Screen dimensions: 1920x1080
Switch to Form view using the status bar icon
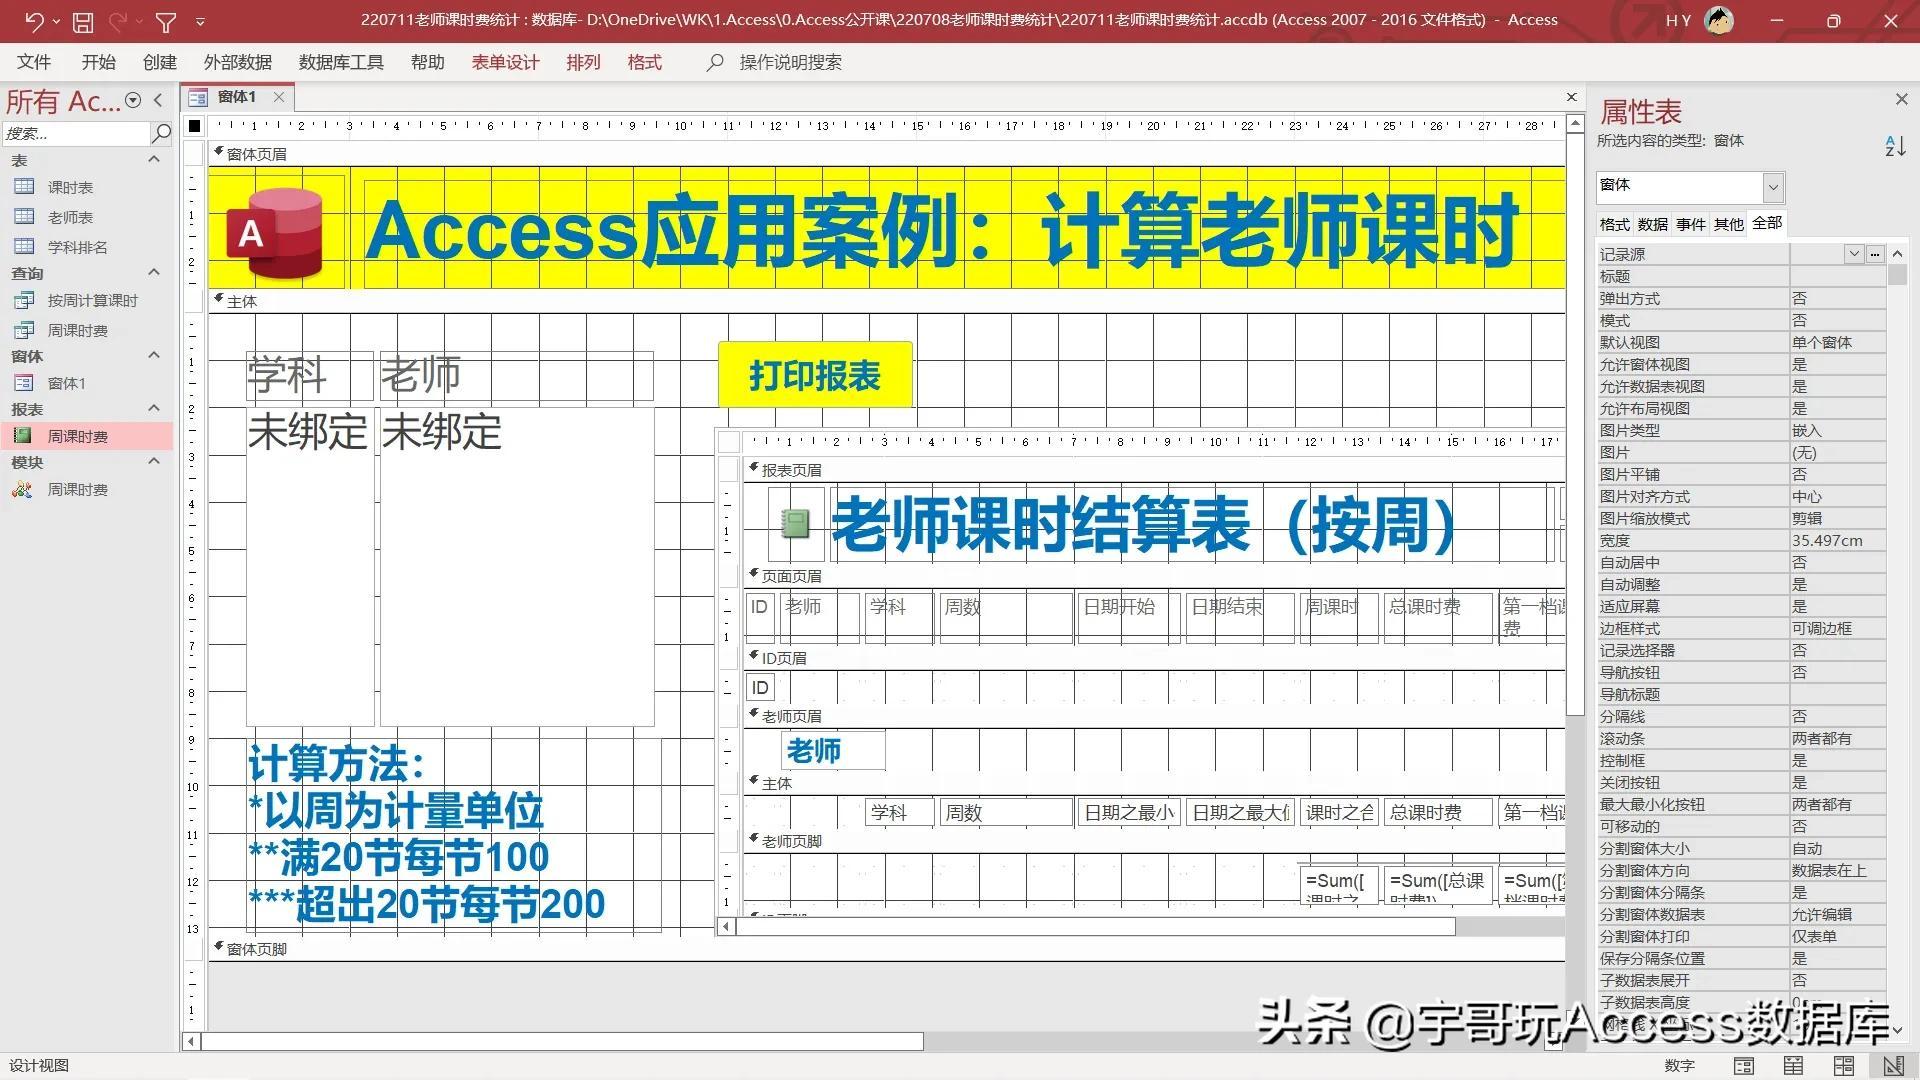click(1742, 1065)
